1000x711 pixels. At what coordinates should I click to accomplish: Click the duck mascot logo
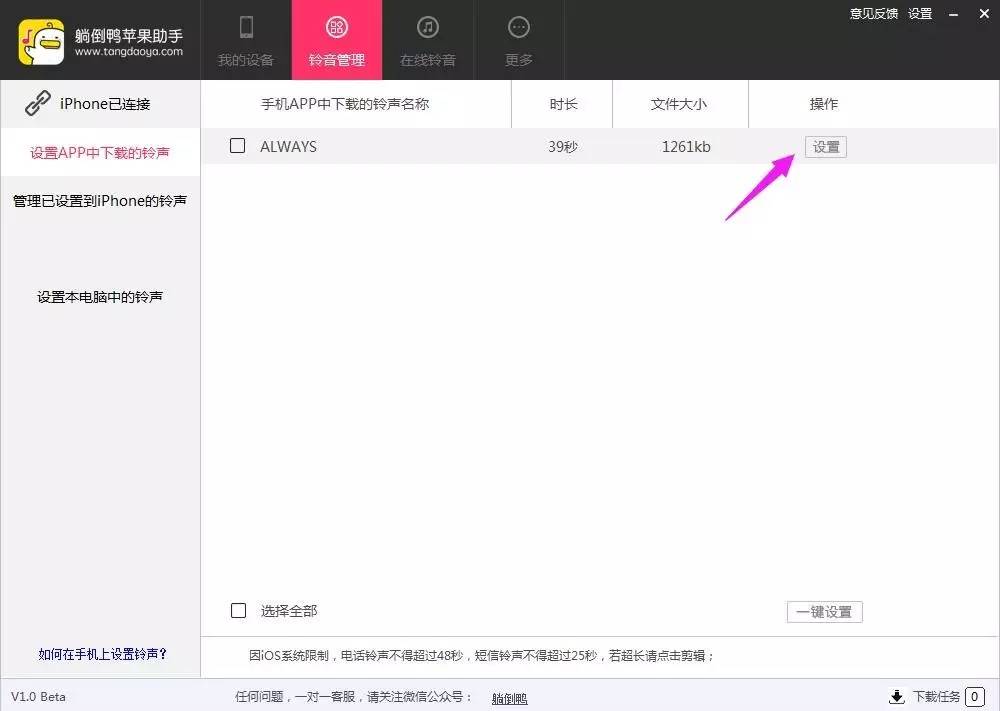[40, 40]
